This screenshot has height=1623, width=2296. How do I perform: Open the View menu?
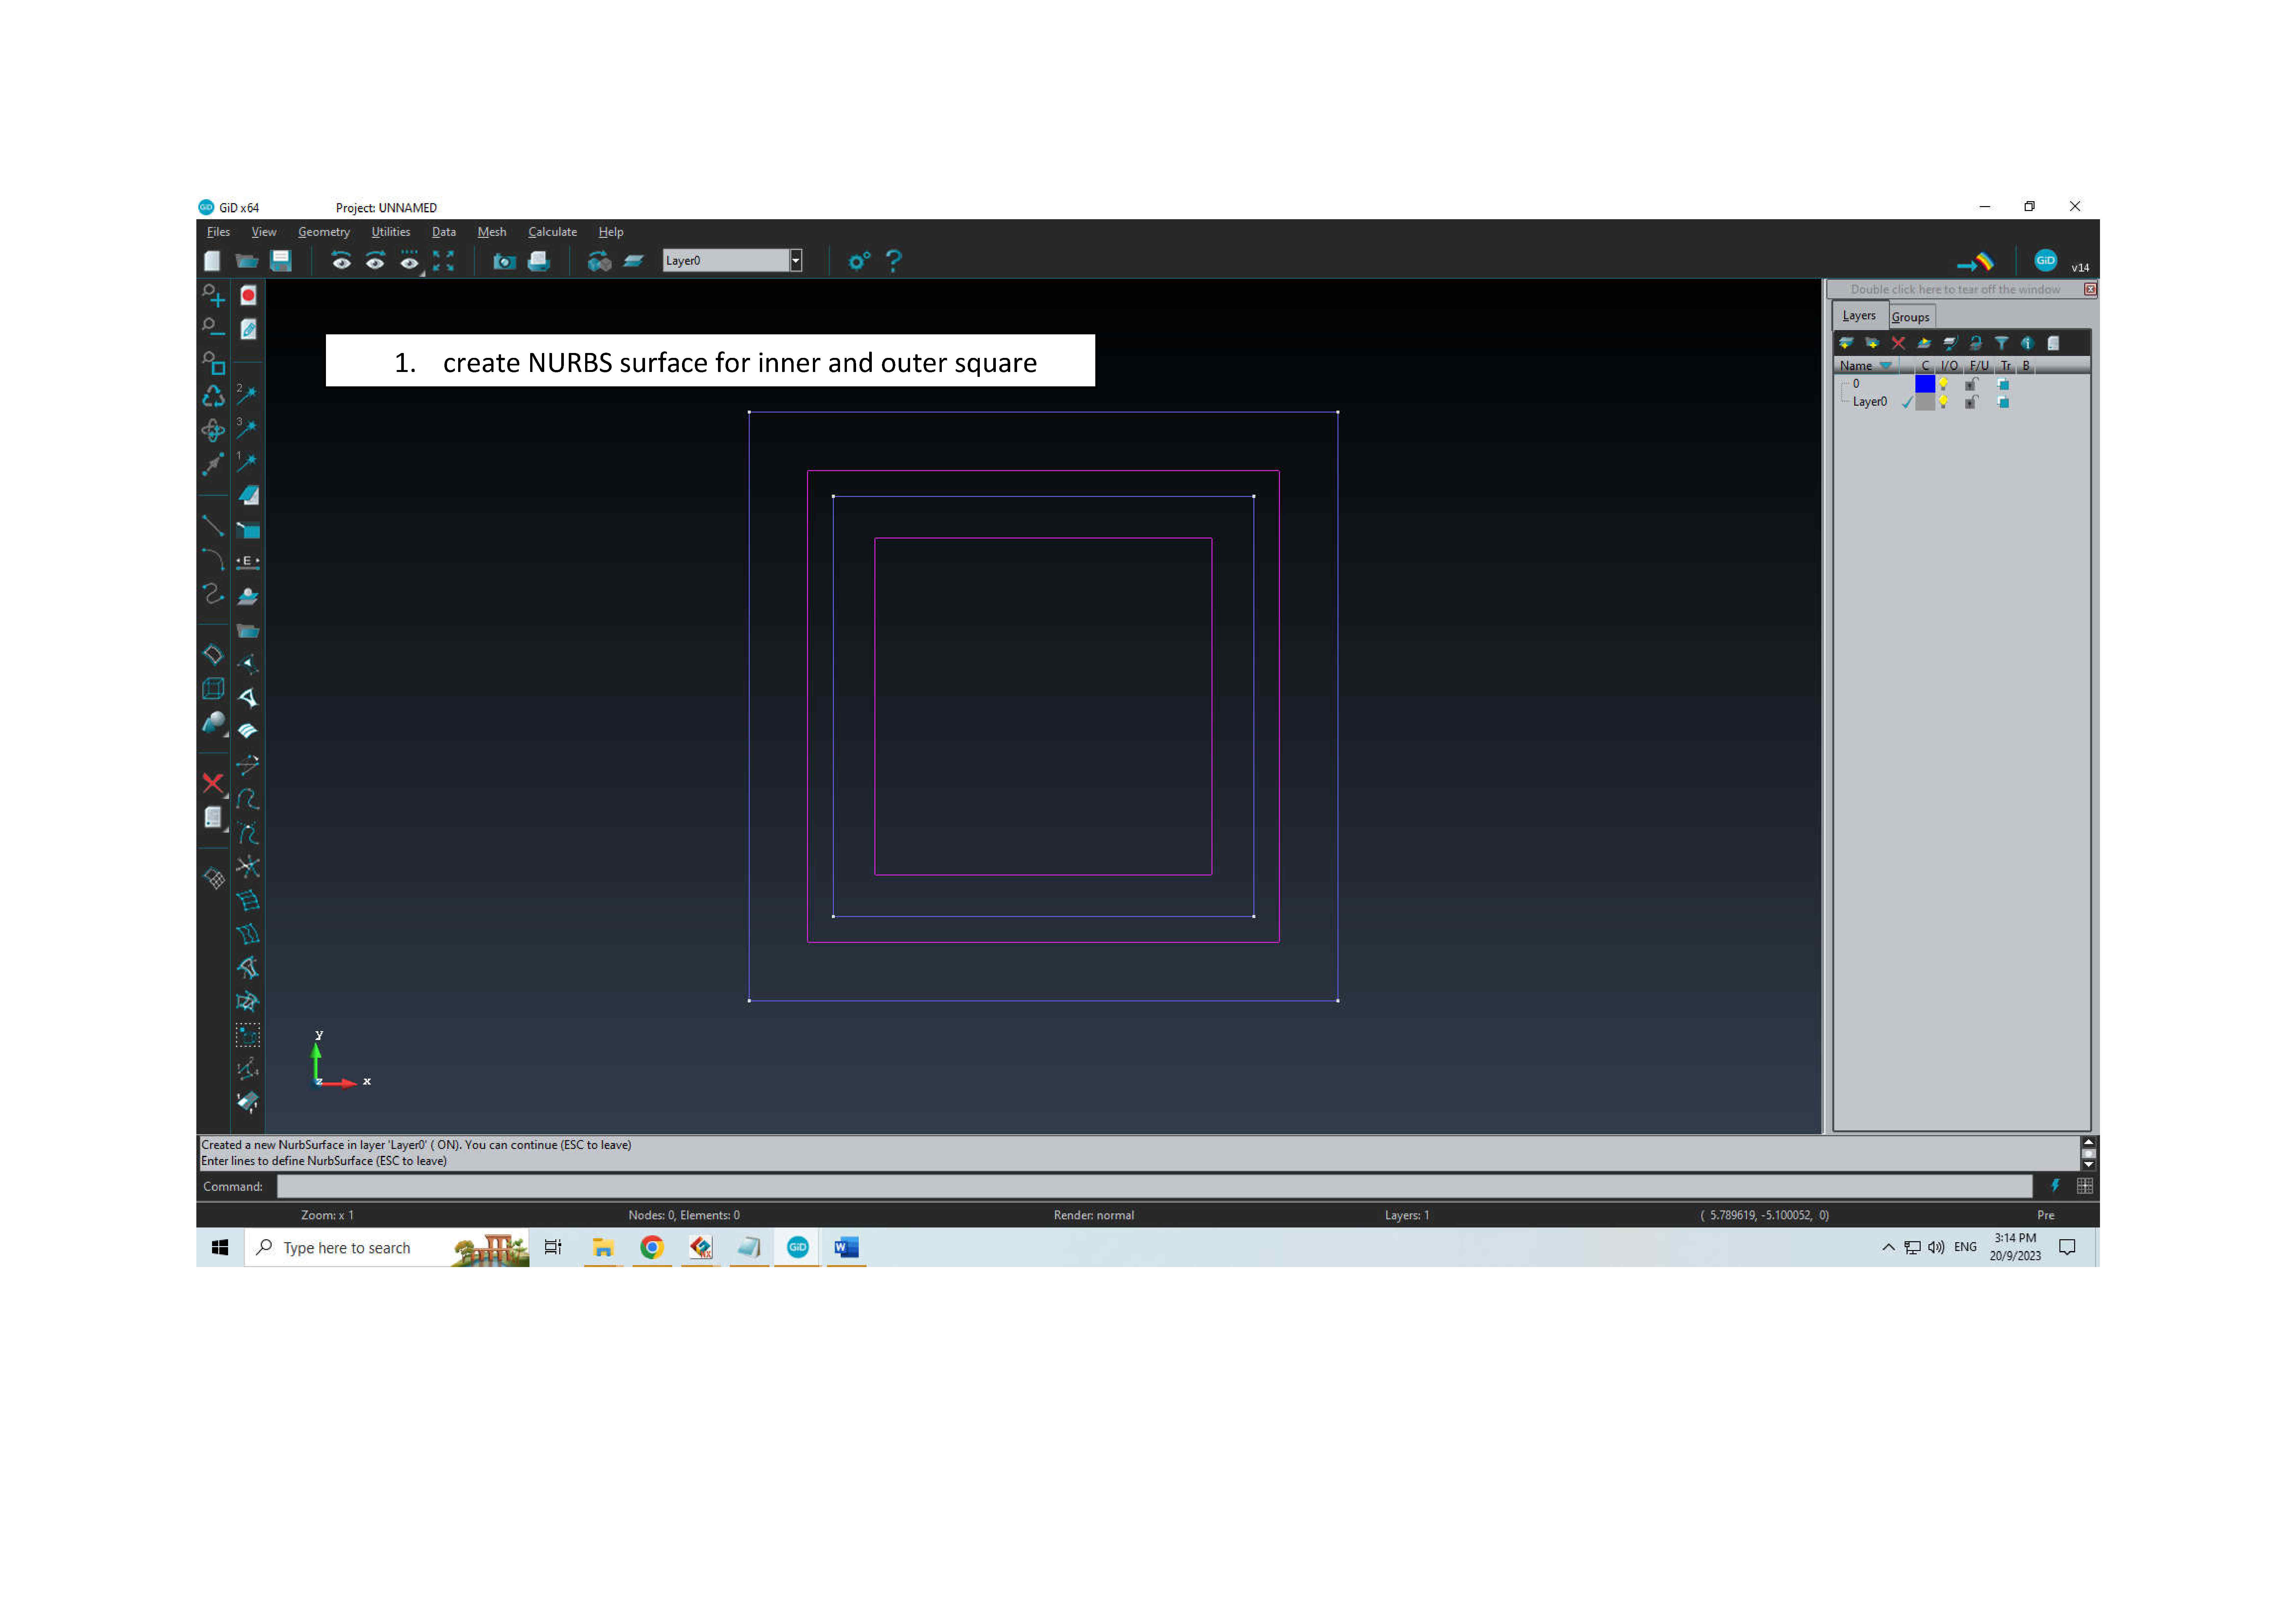click(264, 232)
